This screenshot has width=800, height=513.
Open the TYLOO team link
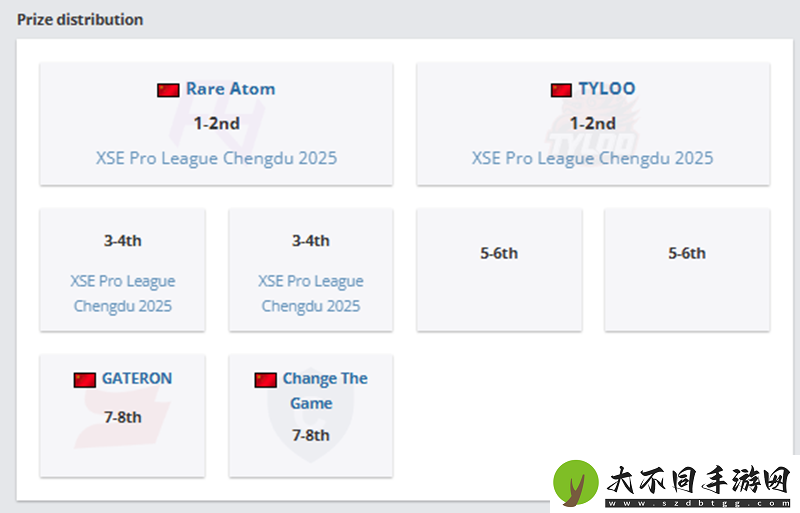tap(607, 89)
